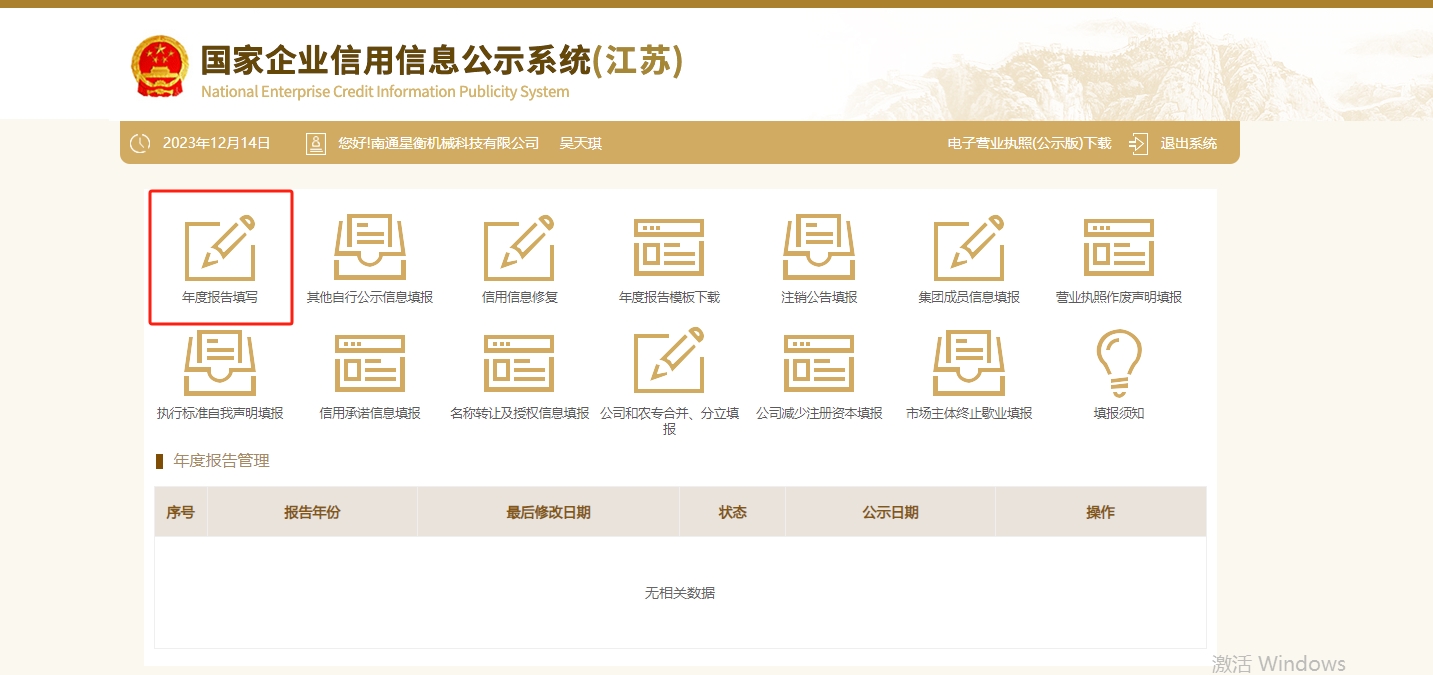
Task: Click the 状态 column header
Action: (x=732, y=512)
